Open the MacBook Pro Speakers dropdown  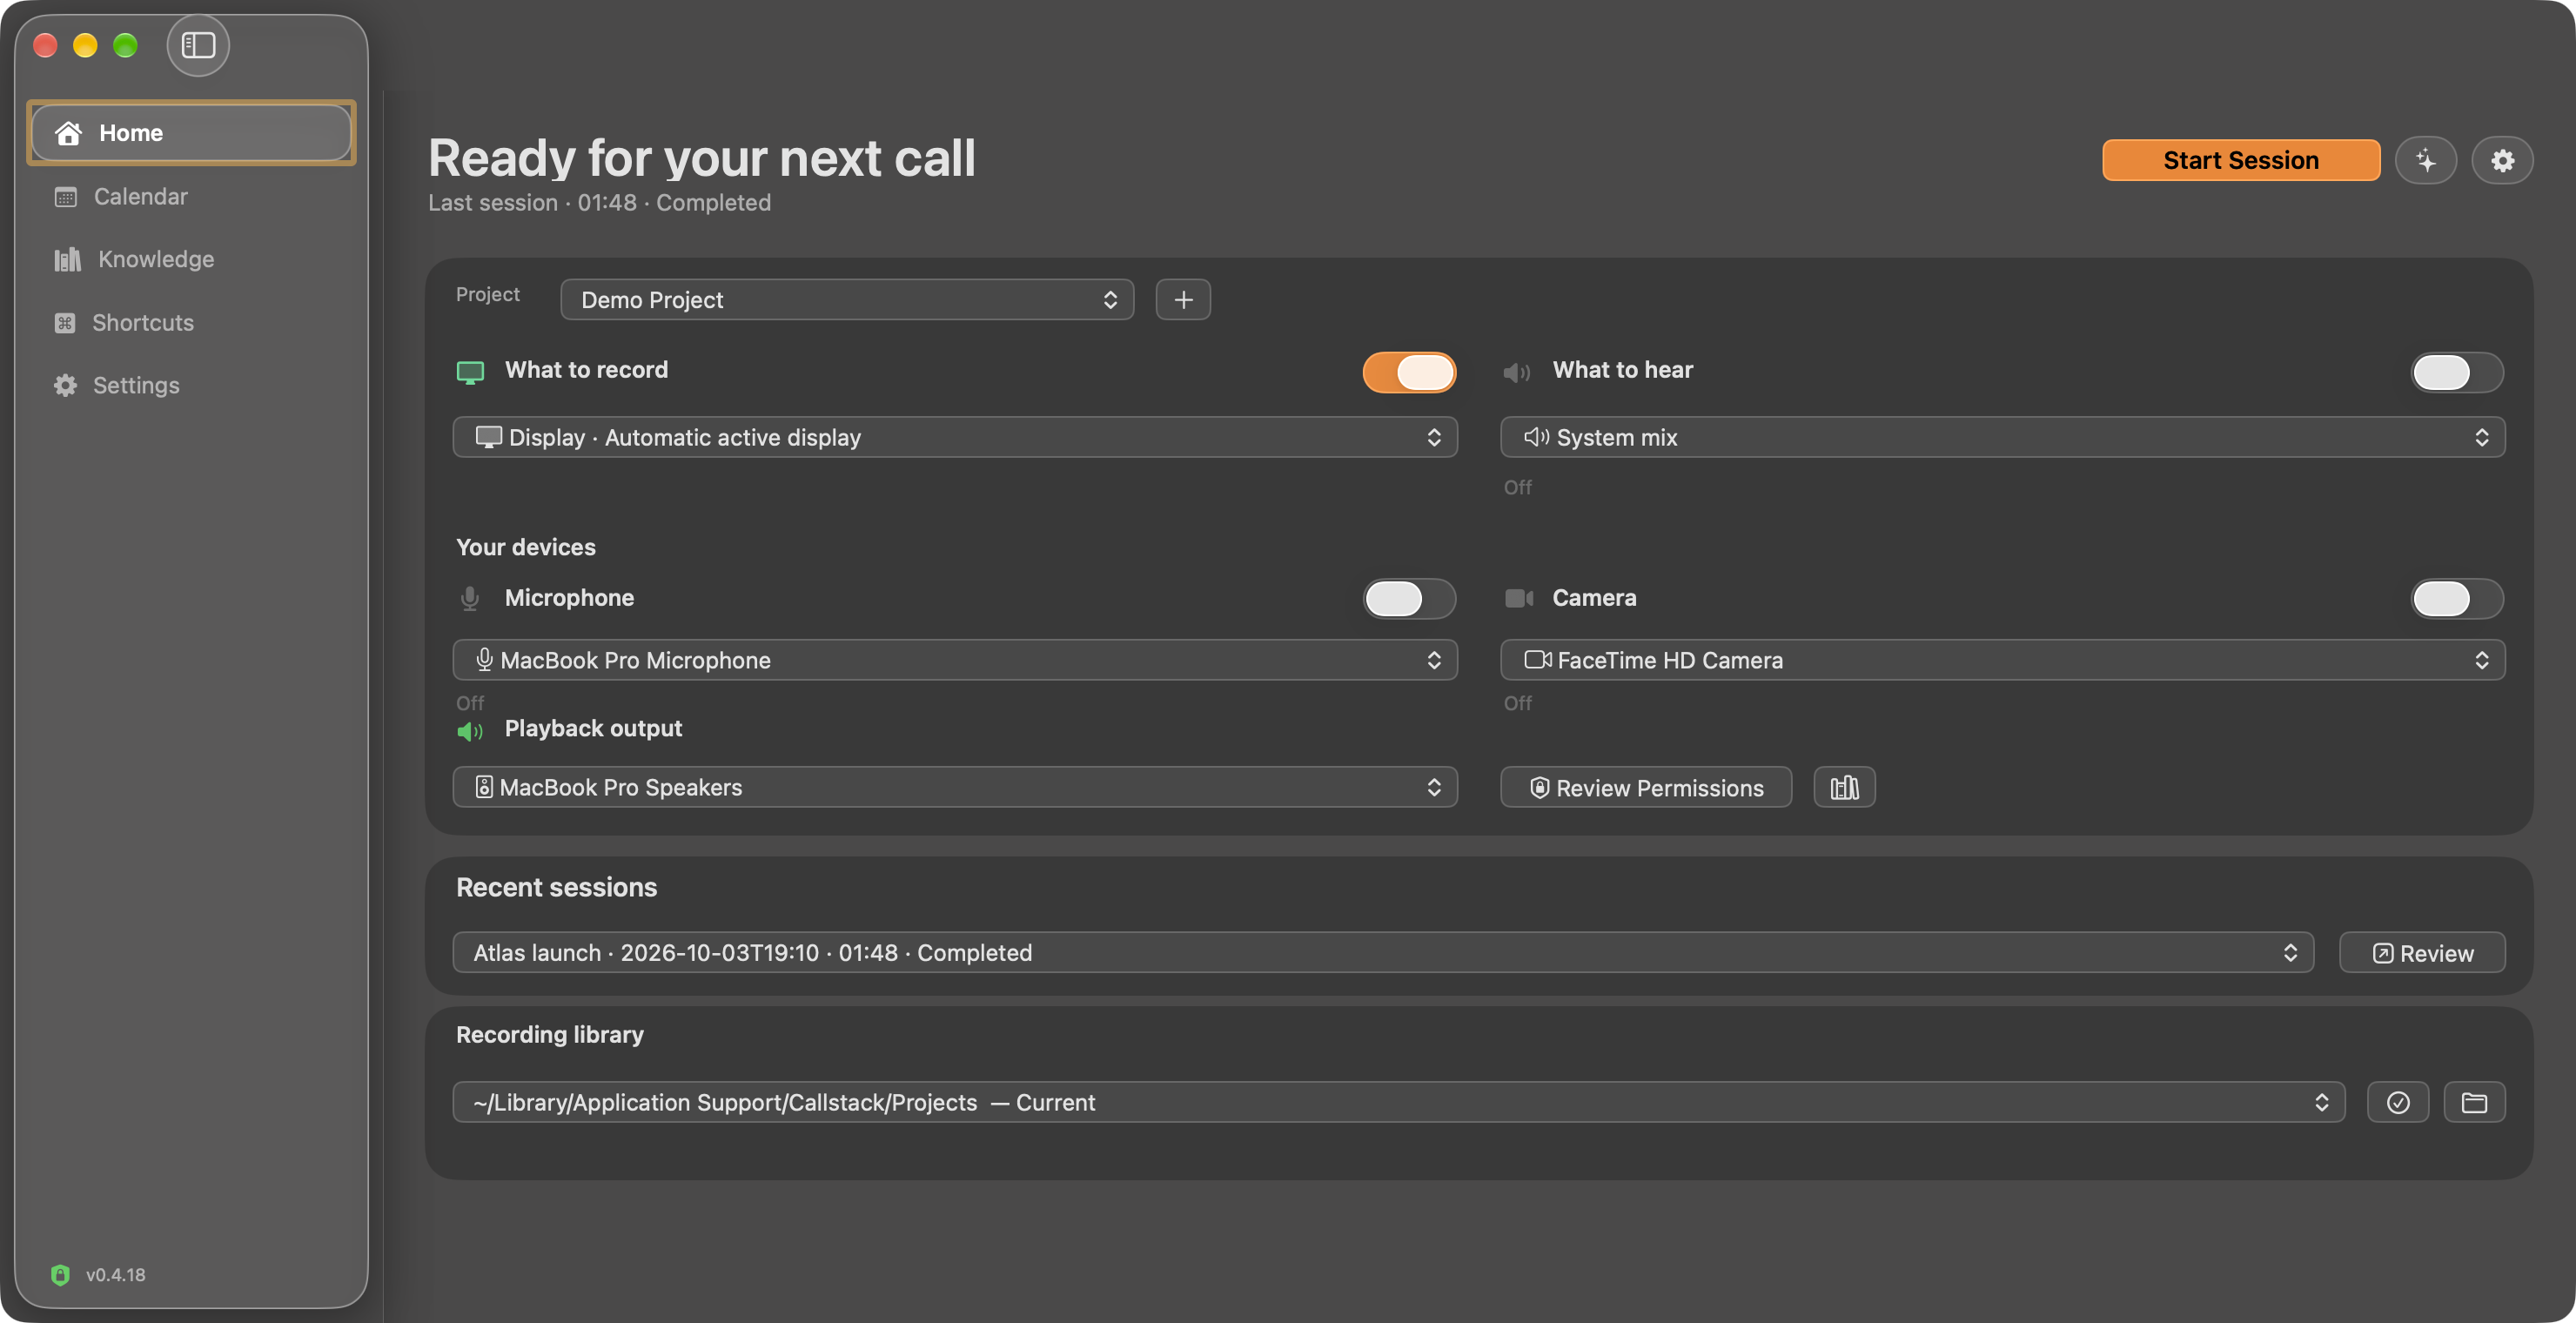coord(955,787)
